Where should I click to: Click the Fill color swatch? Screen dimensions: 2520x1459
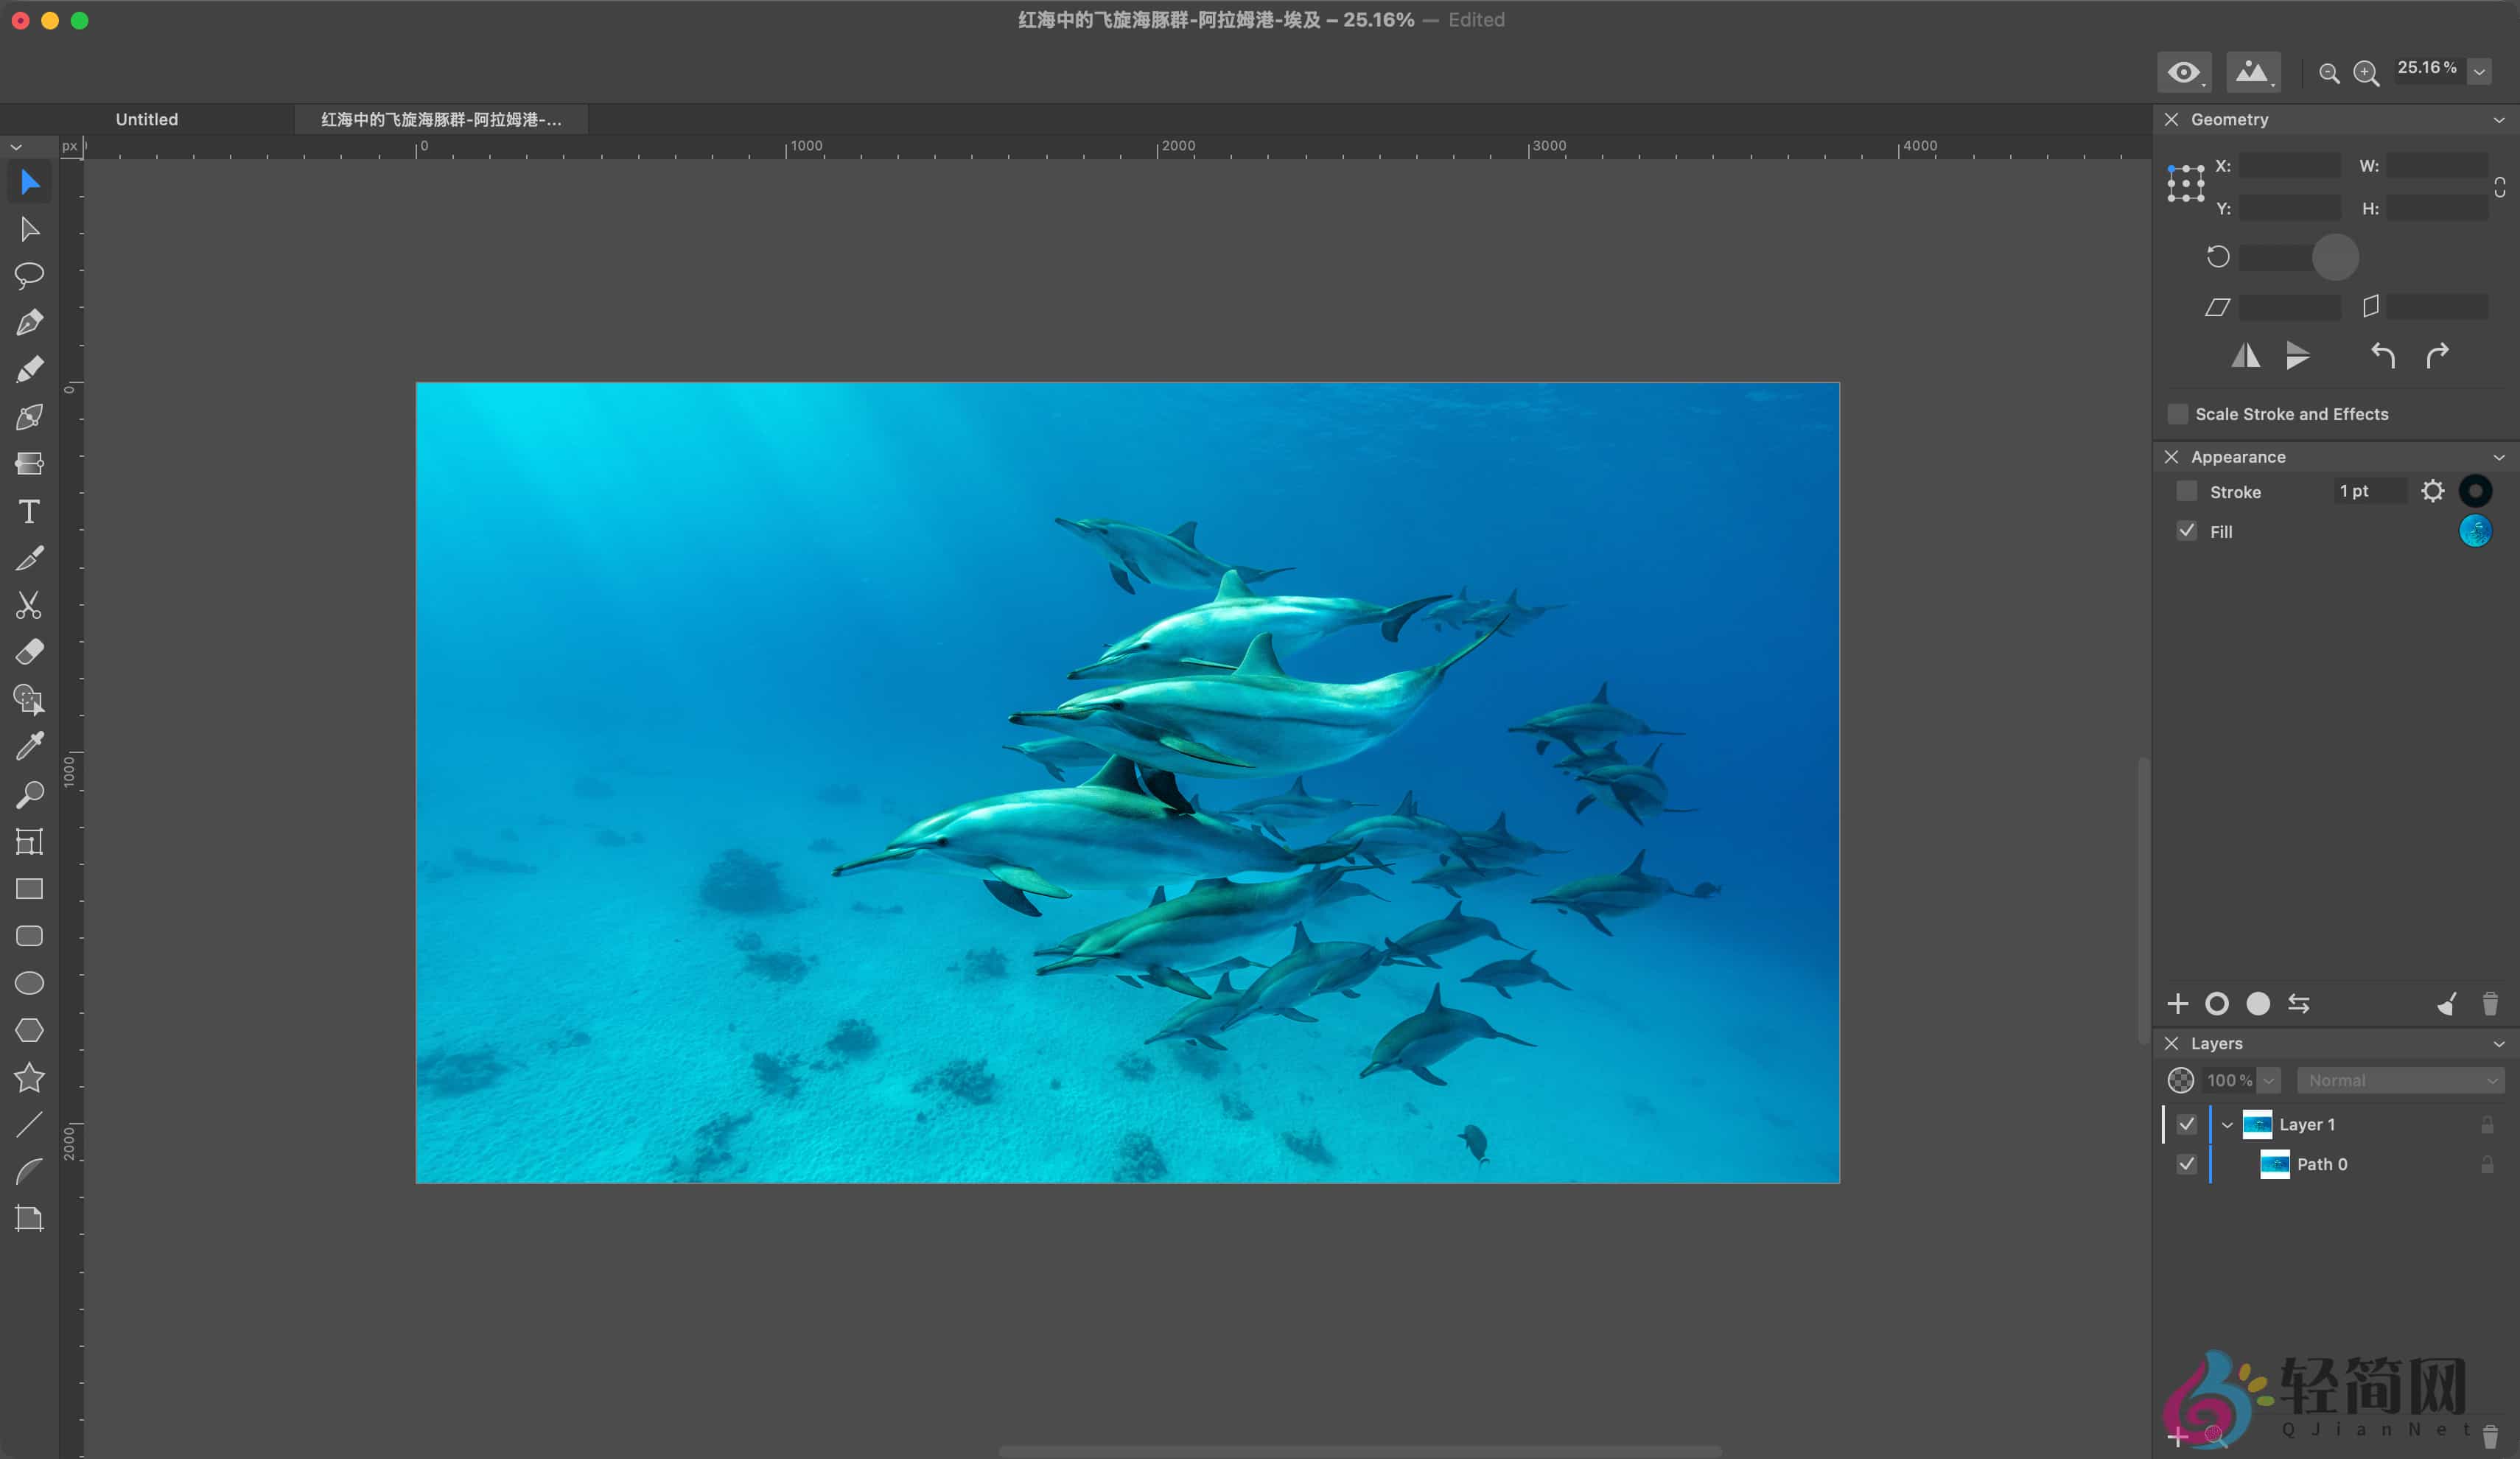(x=2475, y=531)
